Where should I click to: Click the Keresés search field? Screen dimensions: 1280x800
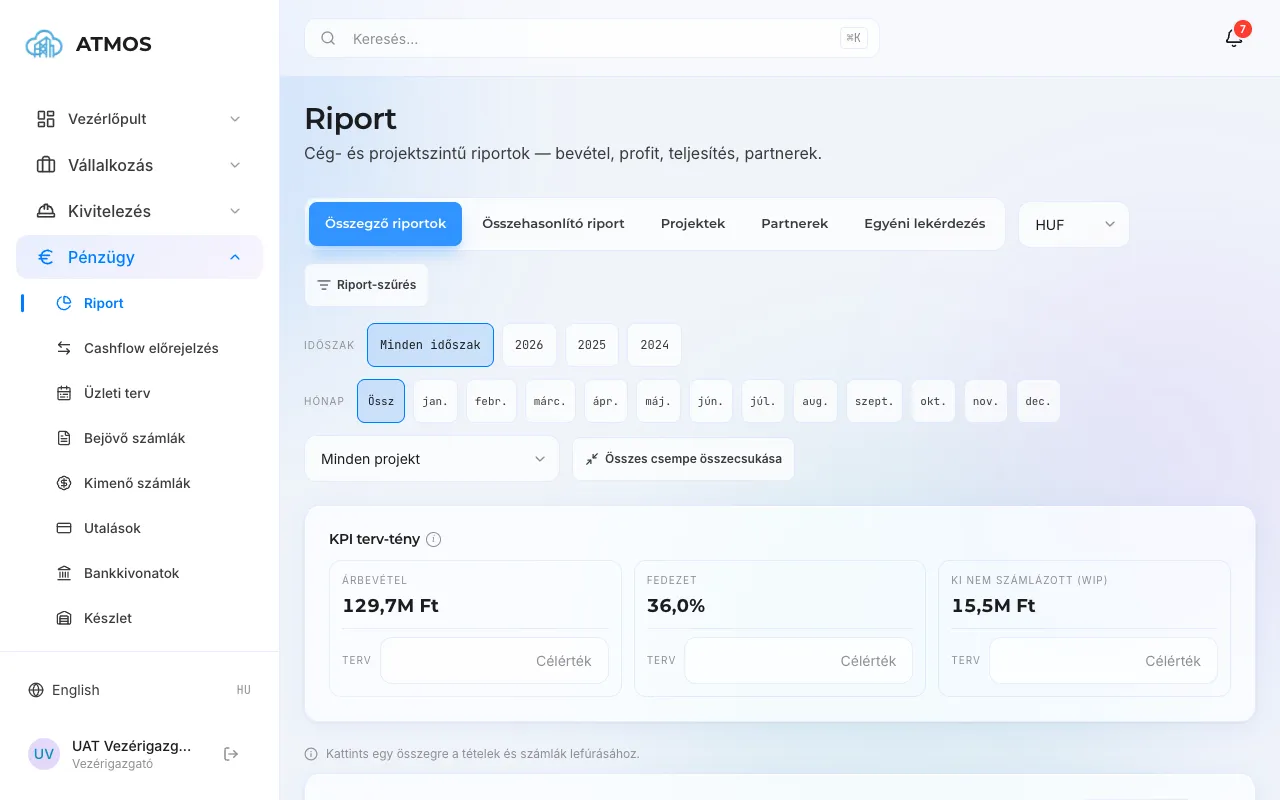click(592, 38)
